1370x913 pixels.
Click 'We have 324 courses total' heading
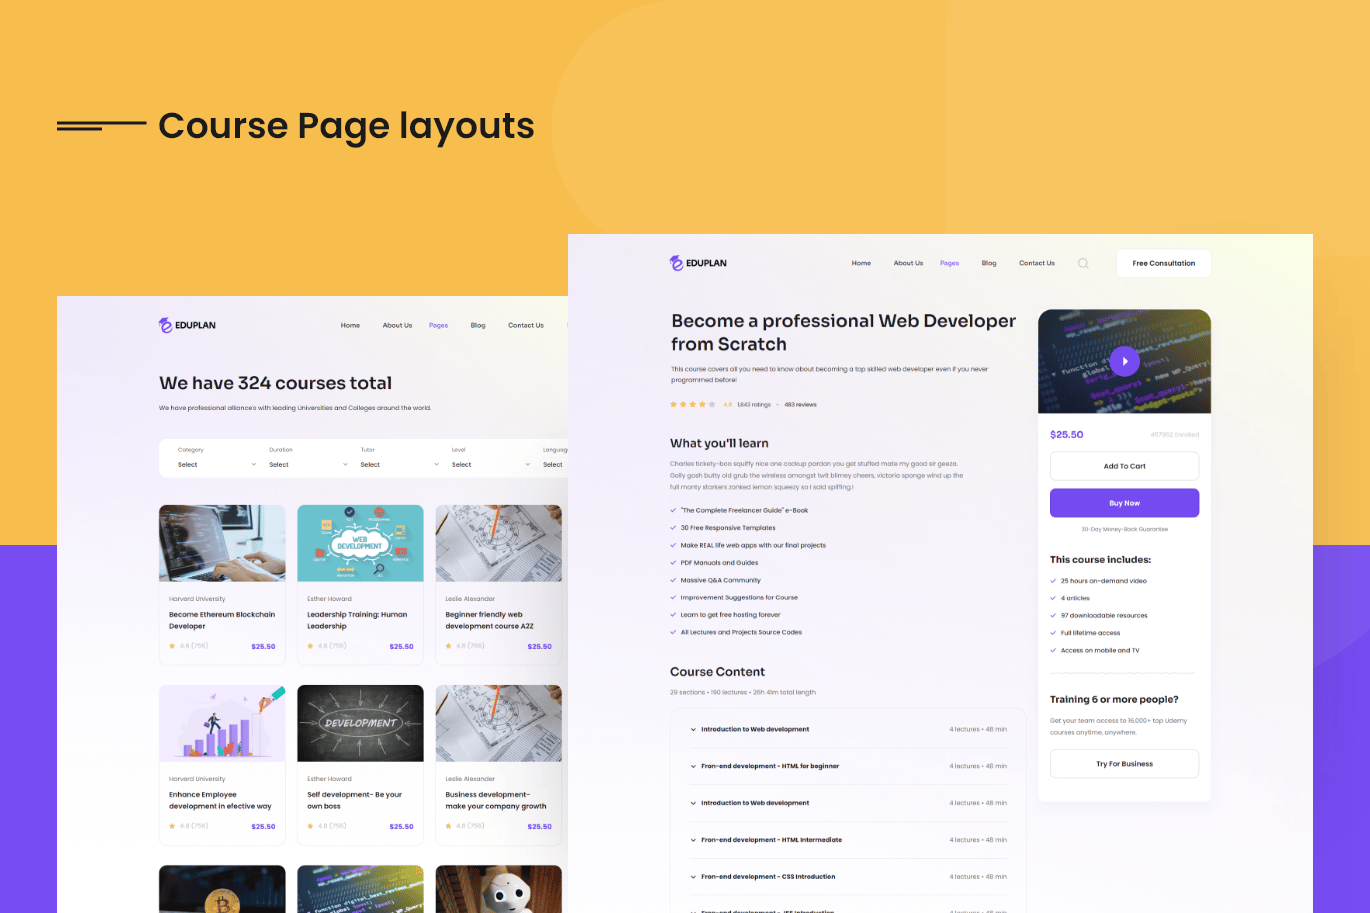coord(275,383)
